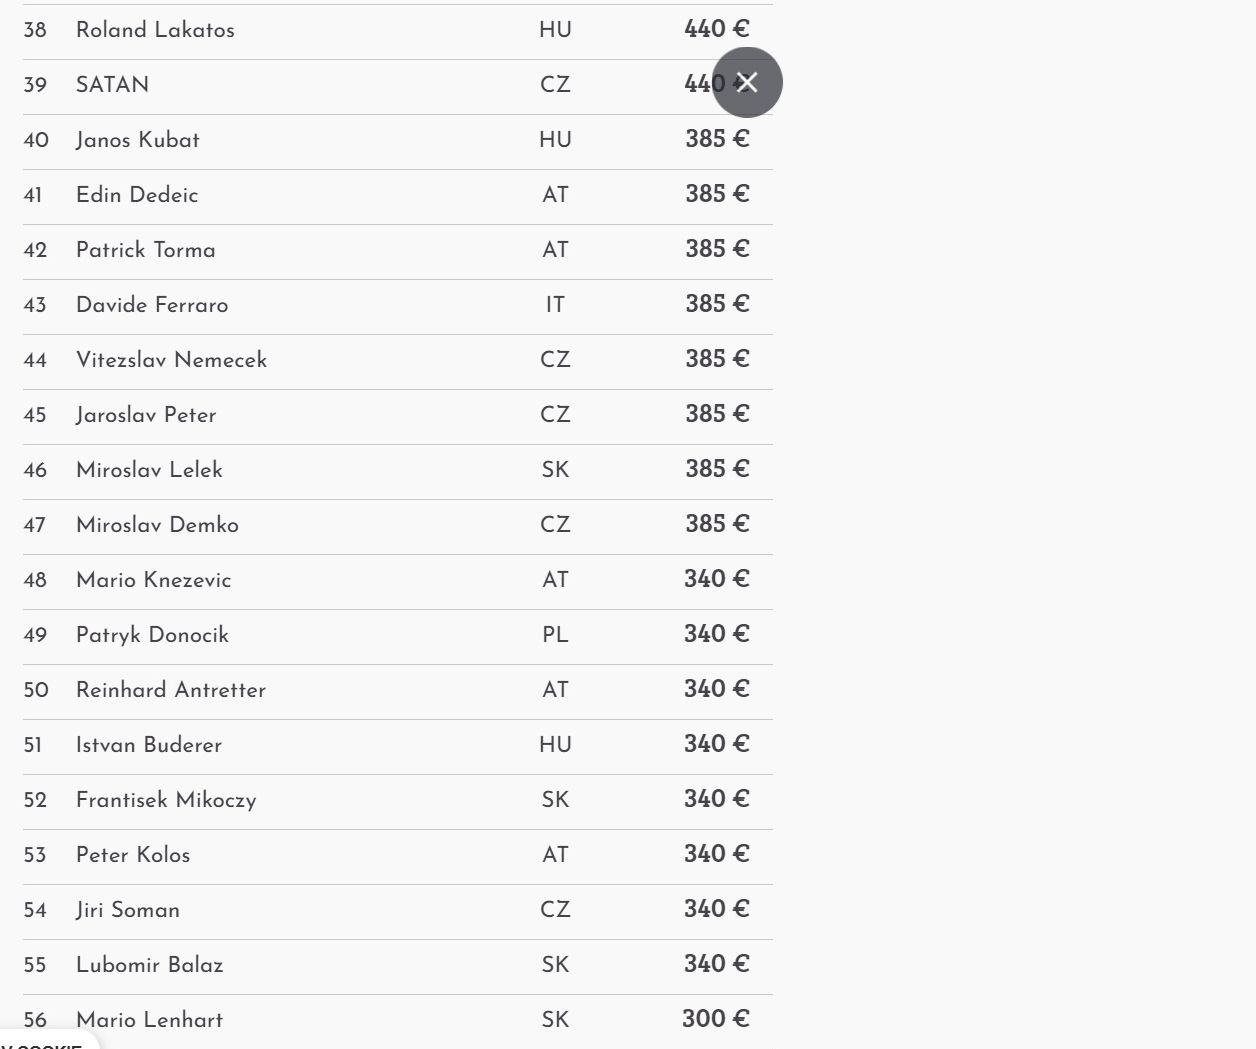Select Mario Knezevic's 340 € payout
Screen dimensions: 1256x1049
pos(716,579)
